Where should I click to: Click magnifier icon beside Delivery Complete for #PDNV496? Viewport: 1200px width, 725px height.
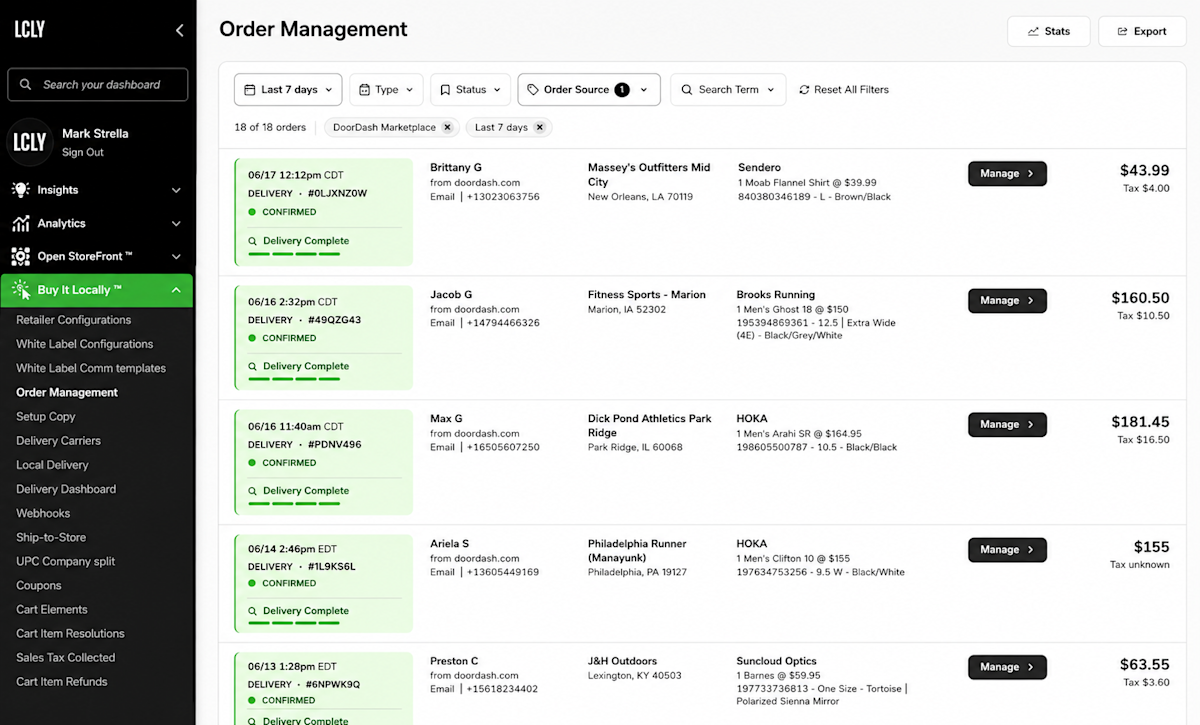253,491
